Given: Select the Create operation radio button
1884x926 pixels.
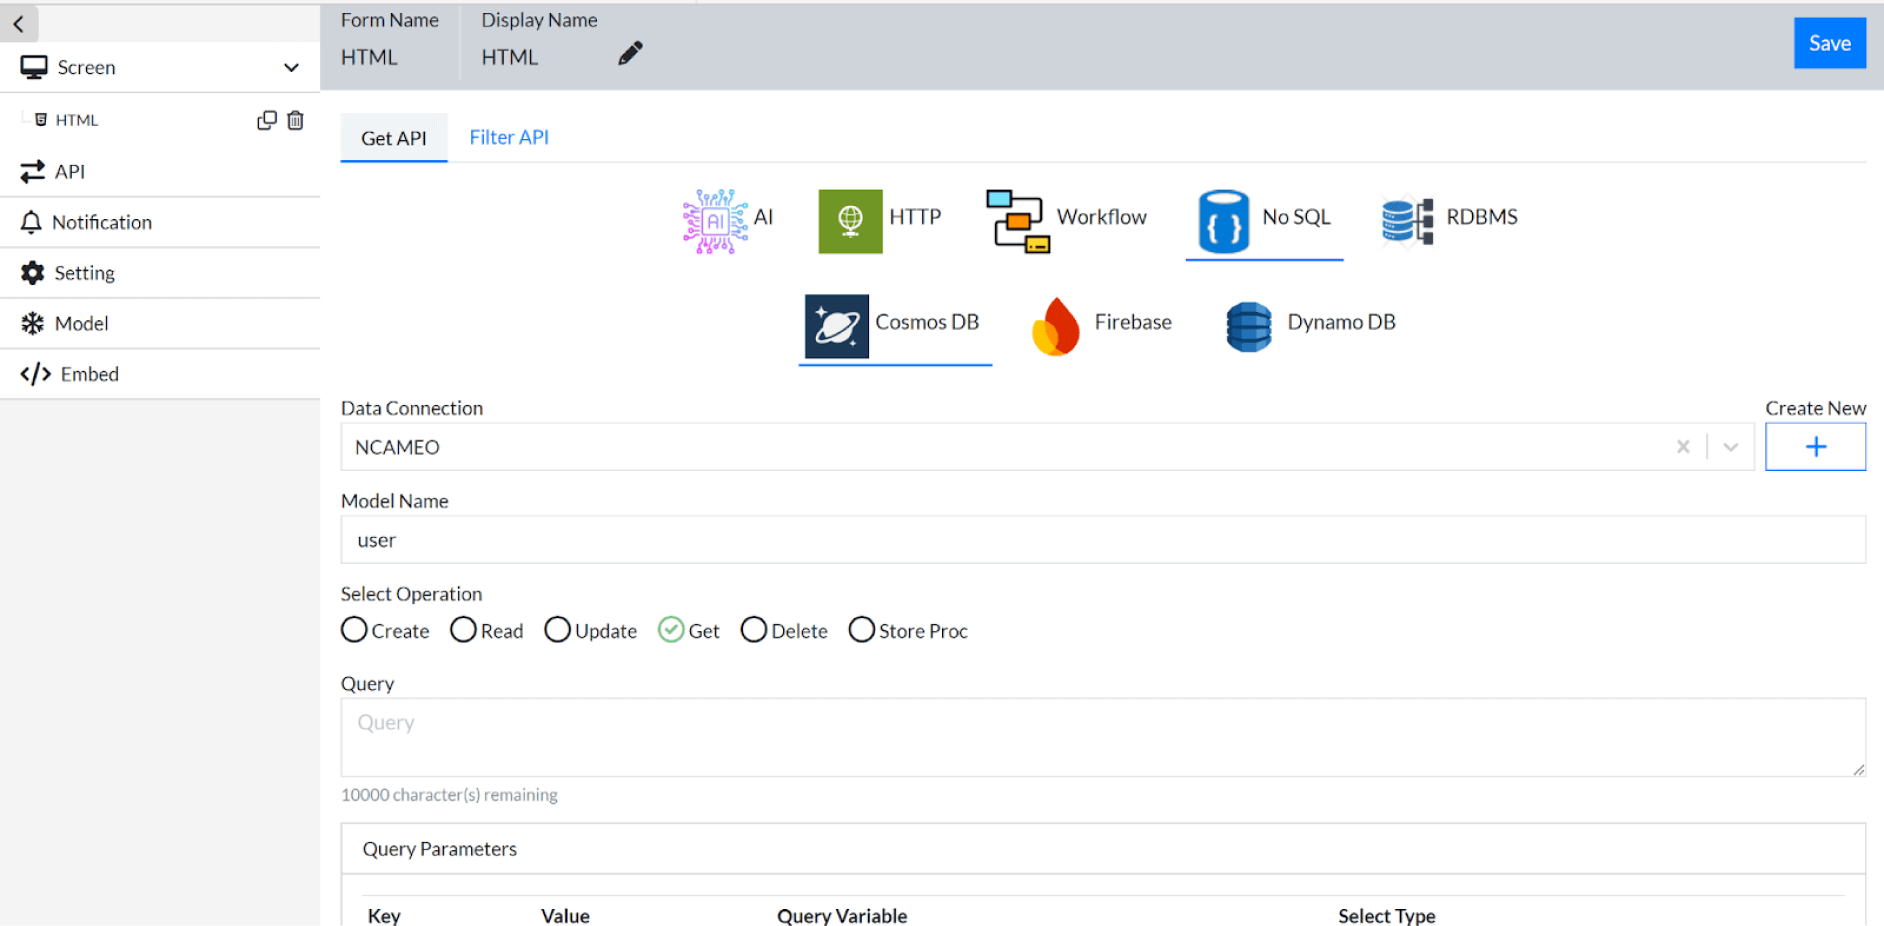Looking at the screenshot, I should pyautogui.click(x=354, y=630).
